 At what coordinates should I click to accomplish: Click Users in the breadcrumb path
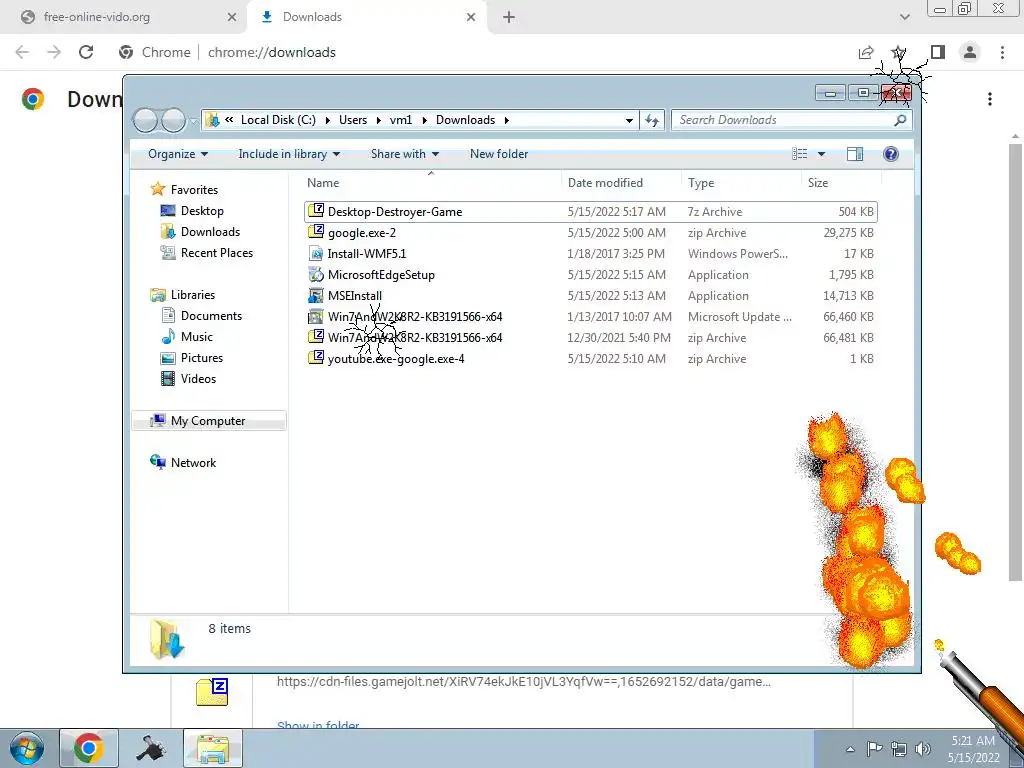(x=353, y=120)
